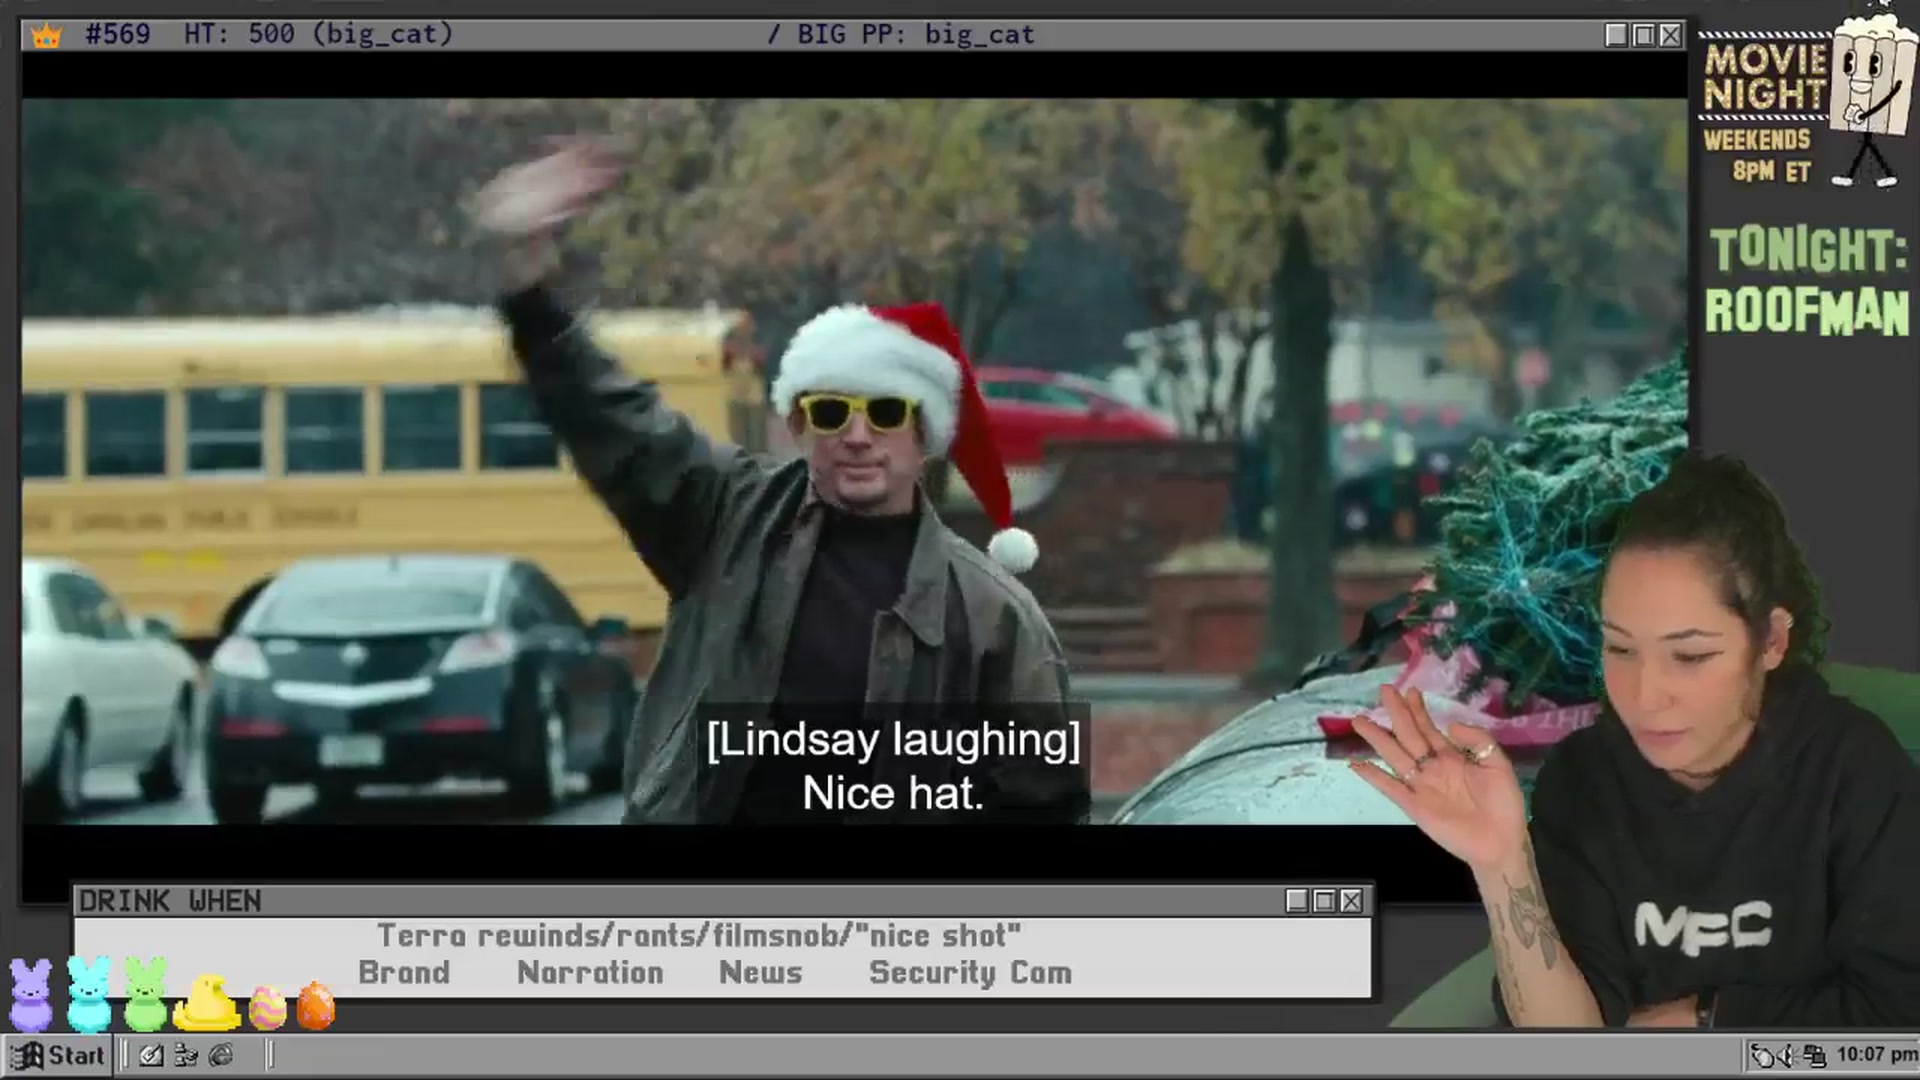Click the Show Desktop quick launch icon
The width and height of the screenshot is (1920, 1080).
click(x=151, y=1055)
